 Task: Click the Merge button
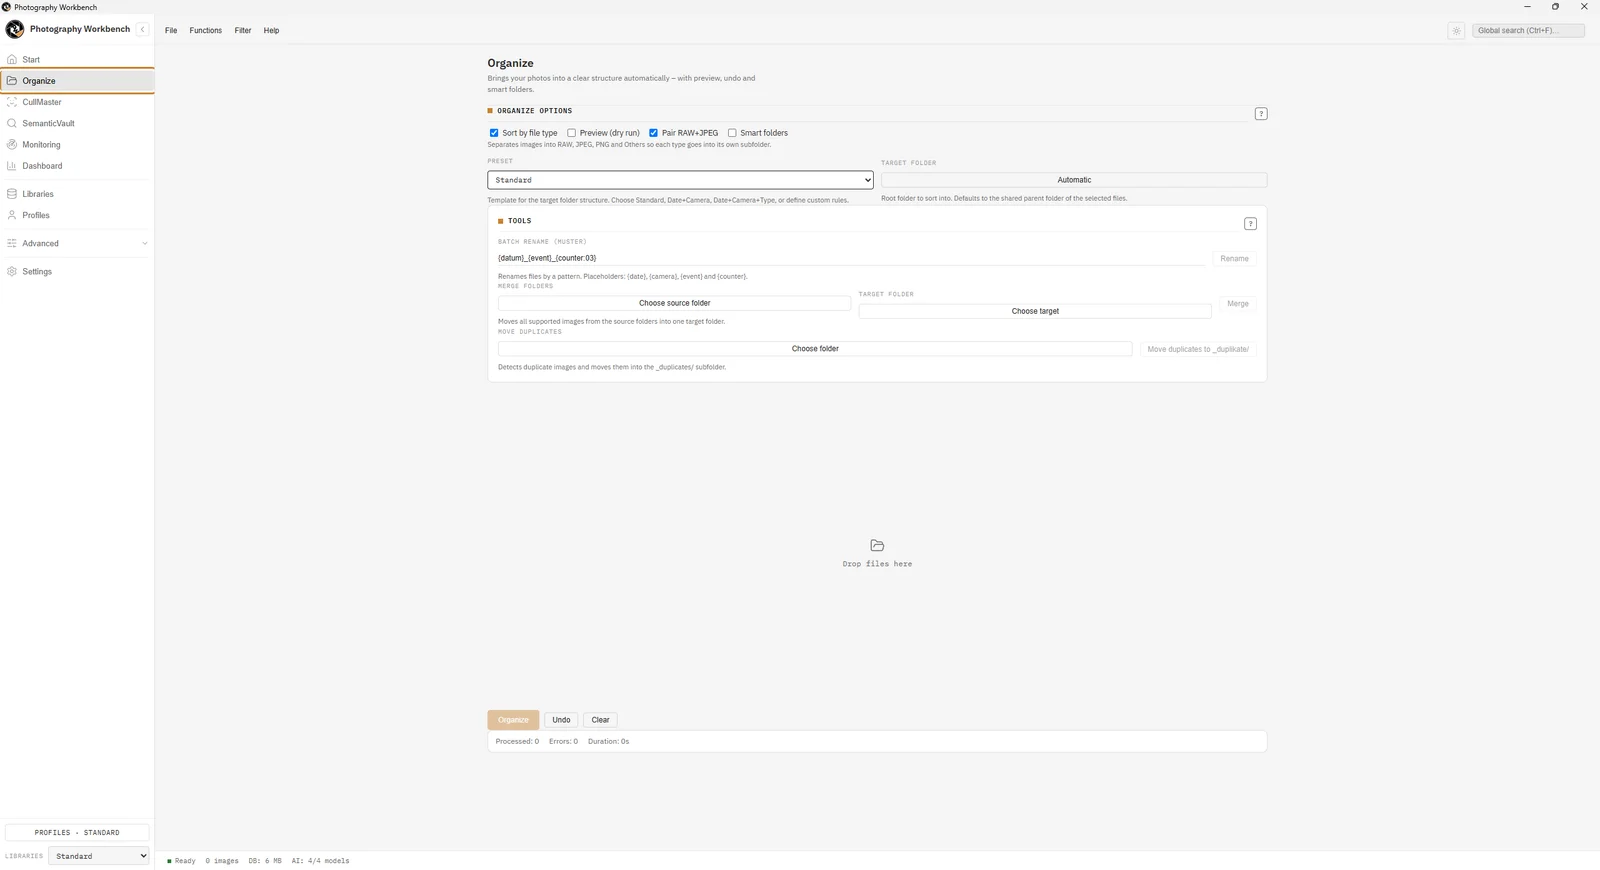point(1238,304)
